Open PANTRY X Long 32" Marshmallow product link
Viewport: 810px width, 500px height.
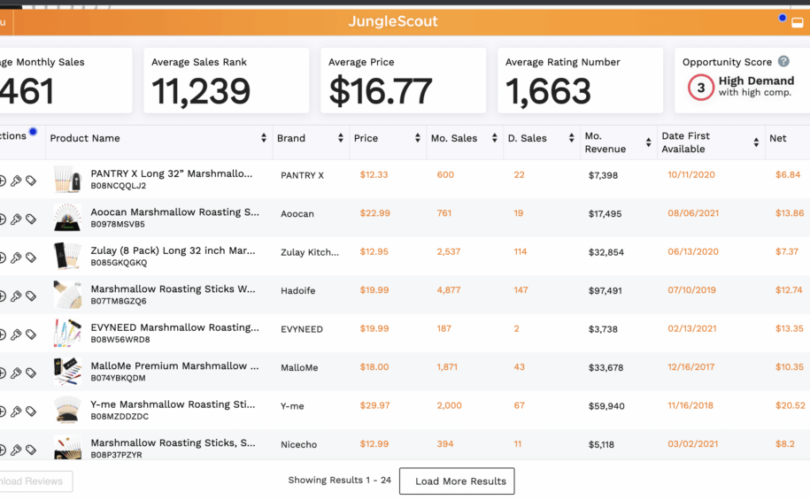(x=172, y=174)
